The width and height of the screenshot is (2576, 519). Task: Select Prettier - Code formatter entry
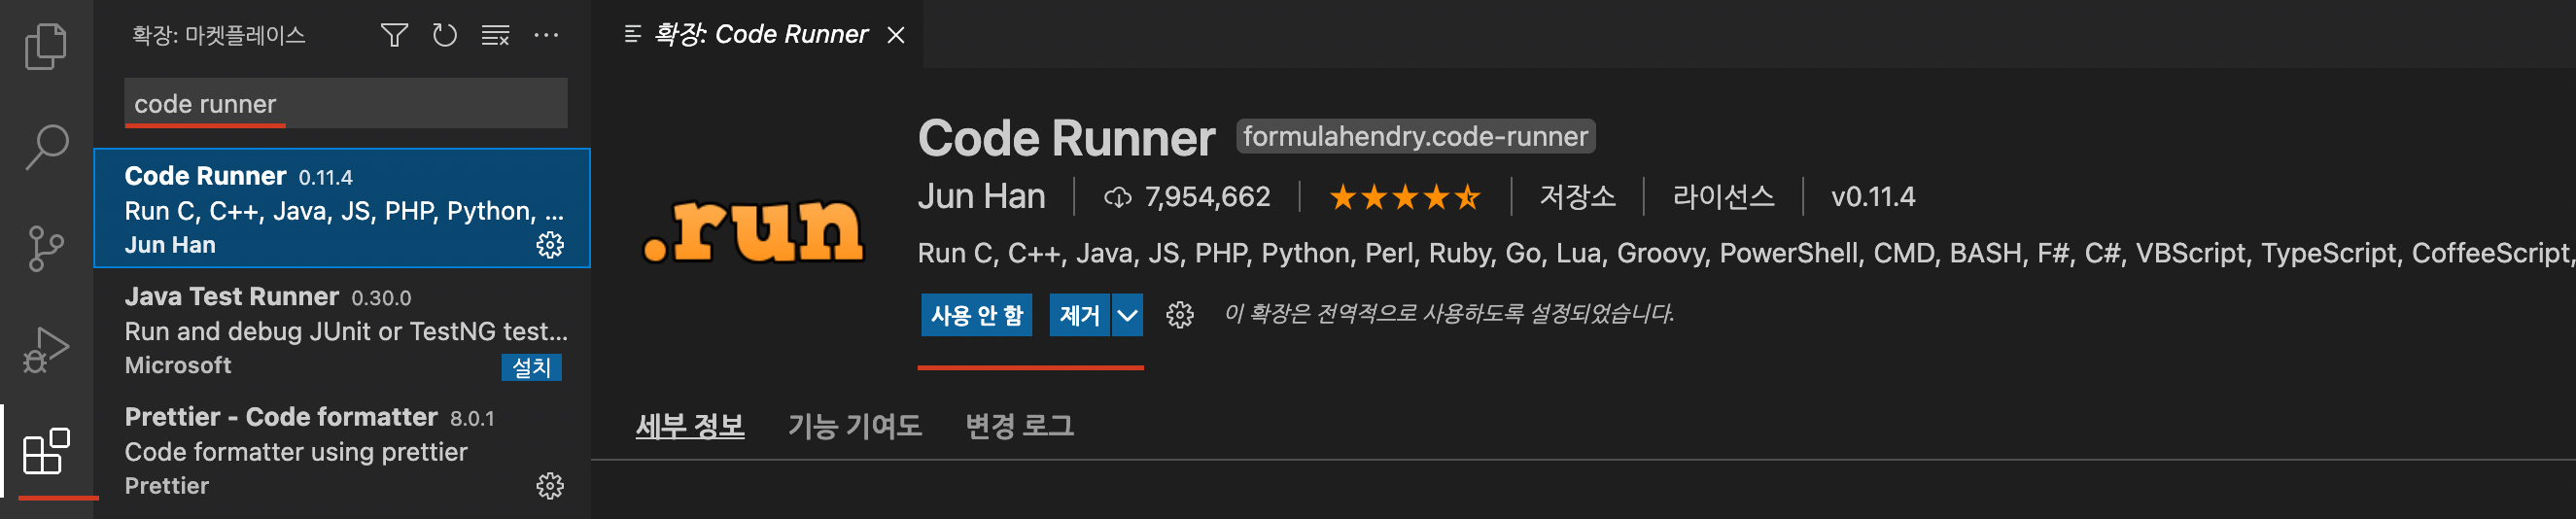342,451
